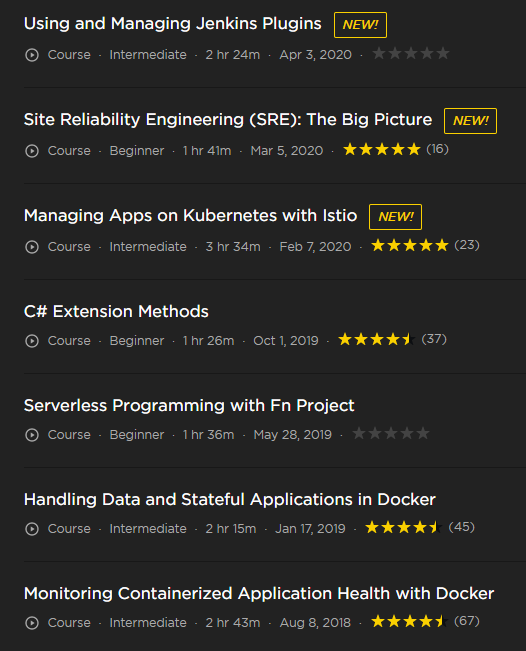
Task: Click the (45) ratings count
Action: coord(462,527)
